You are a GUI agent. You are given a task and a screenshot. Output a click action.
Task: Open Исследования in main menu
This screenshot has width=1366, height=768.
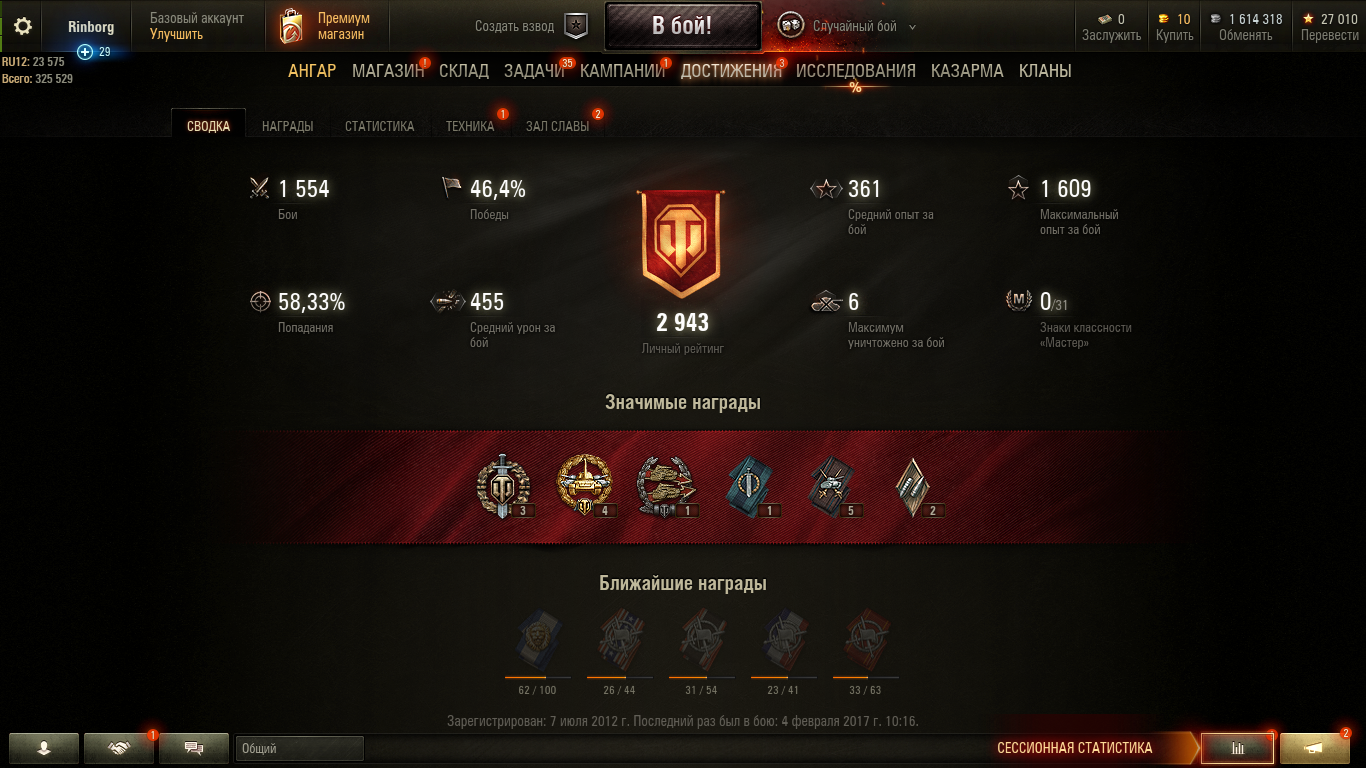click(856, 71)
